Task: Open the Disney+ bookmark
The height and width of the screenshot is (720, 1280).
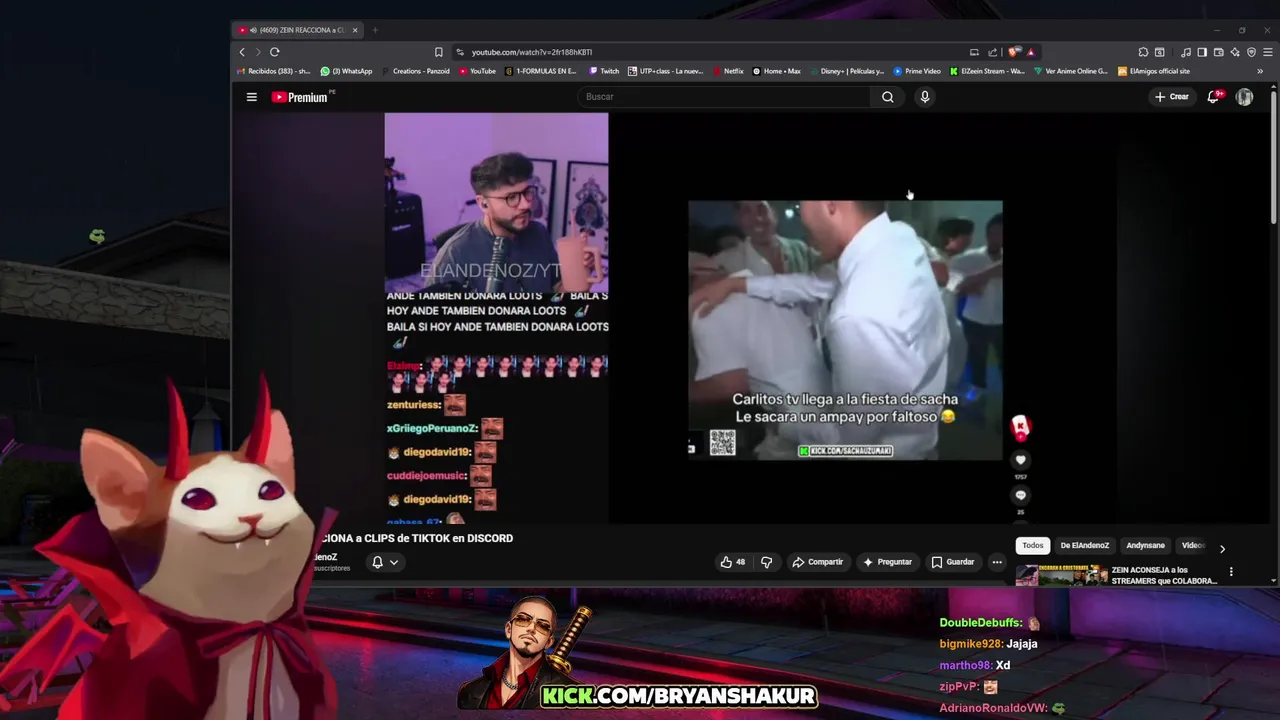Action: [847, 71]
